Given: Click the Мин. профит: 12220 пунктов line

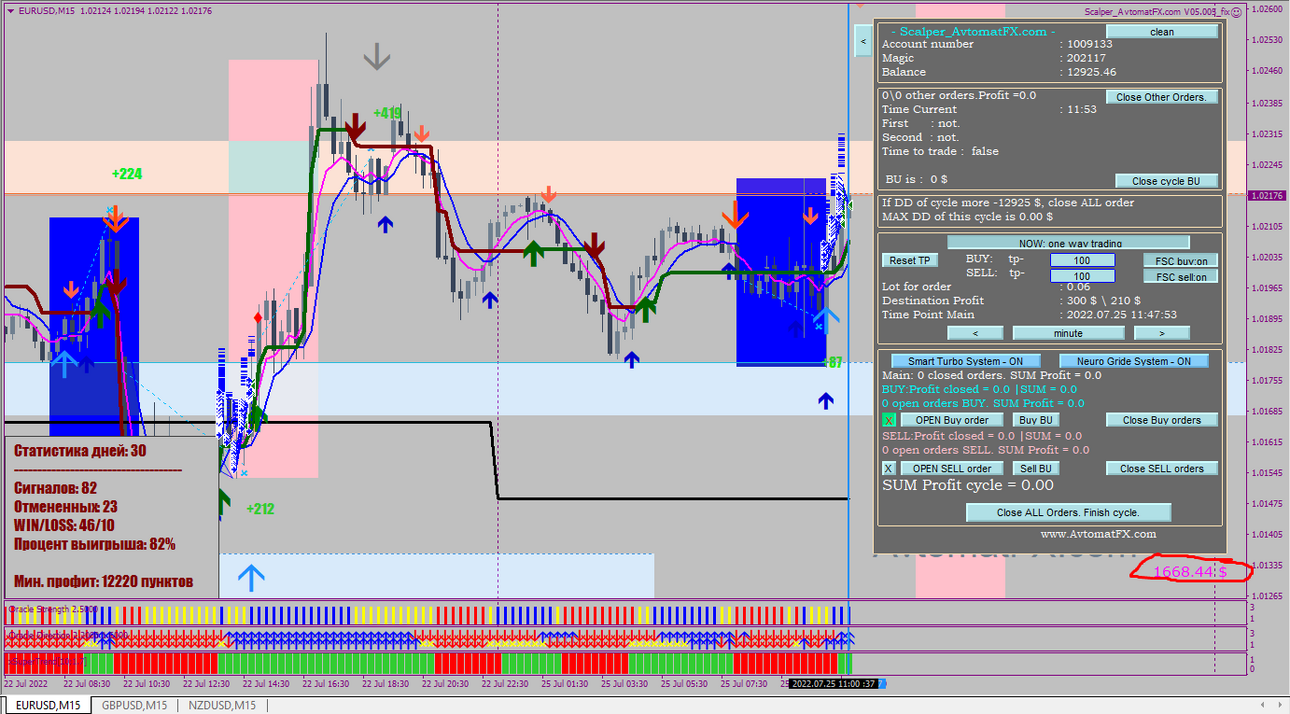Looking at the screenshot, I should coord(103,581).
